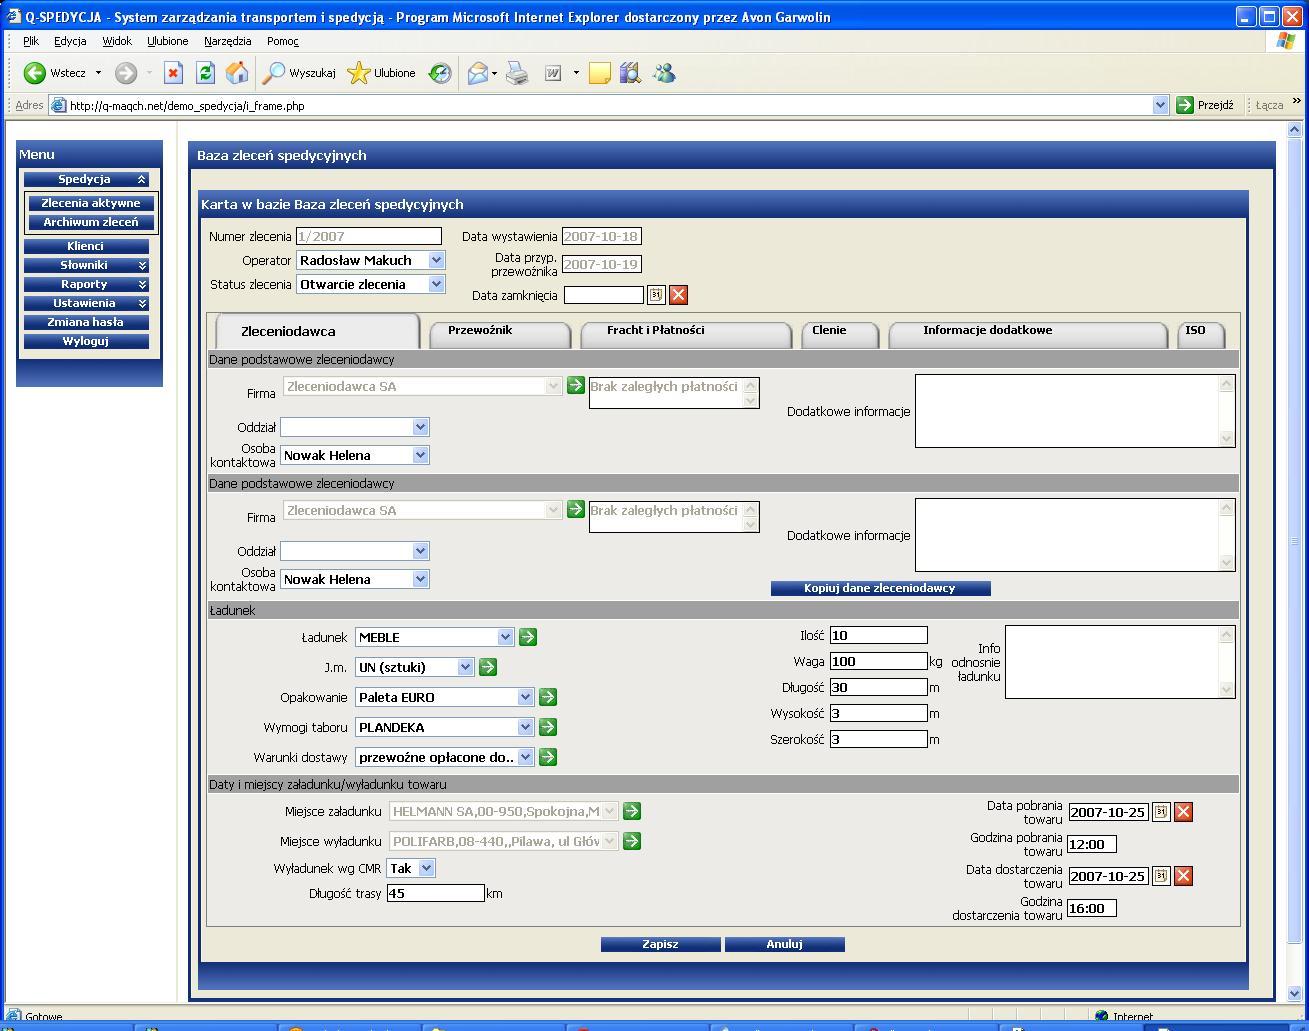1309x1031 pixels.
Task: Click Kopiuj dane zleceniodawcy button
Action: tap(880, 588)
